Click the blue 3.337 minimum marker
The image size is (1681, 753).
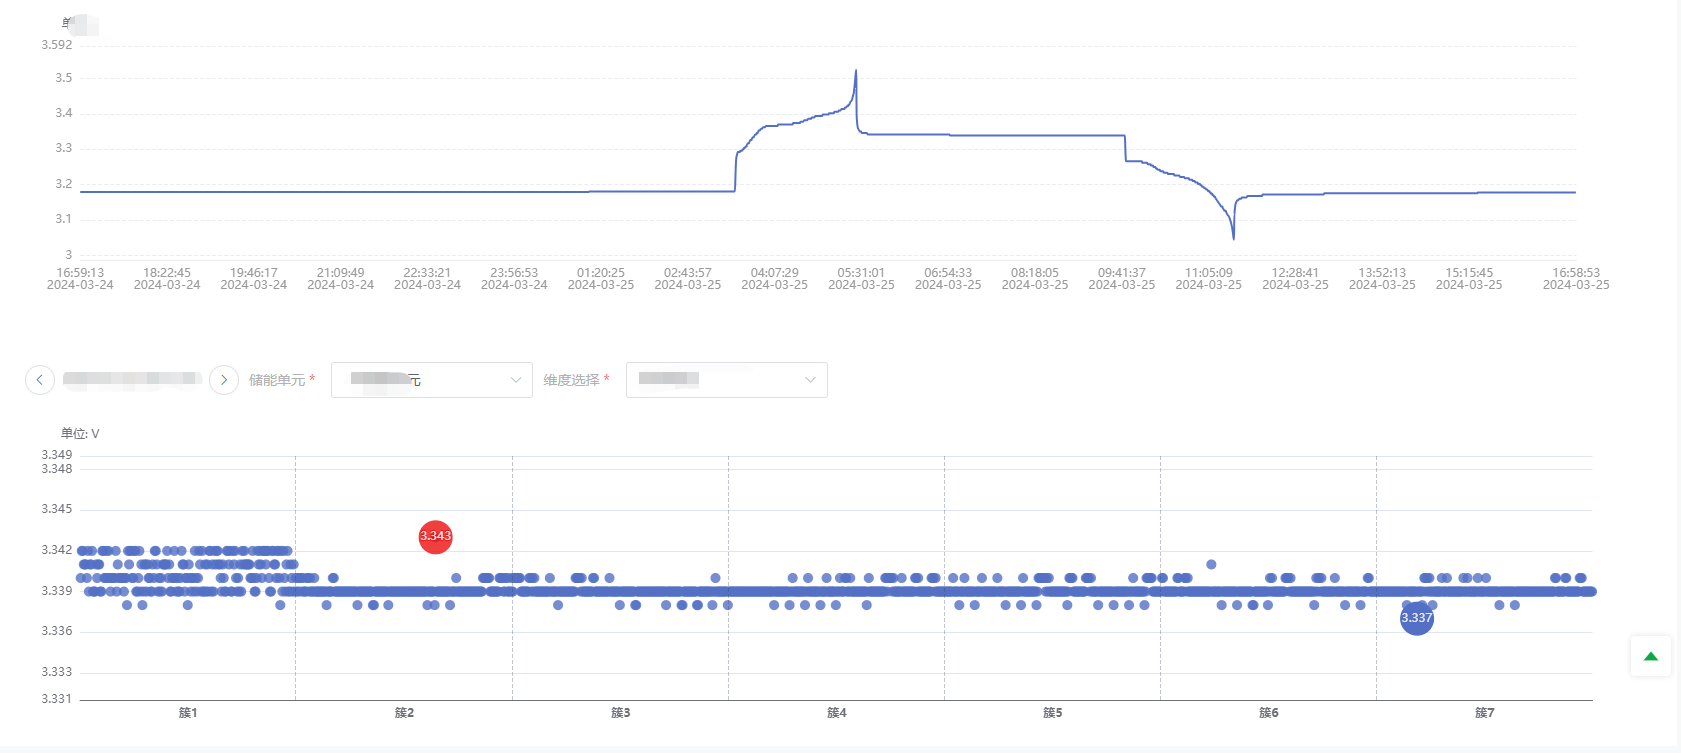coord(1416,618)
